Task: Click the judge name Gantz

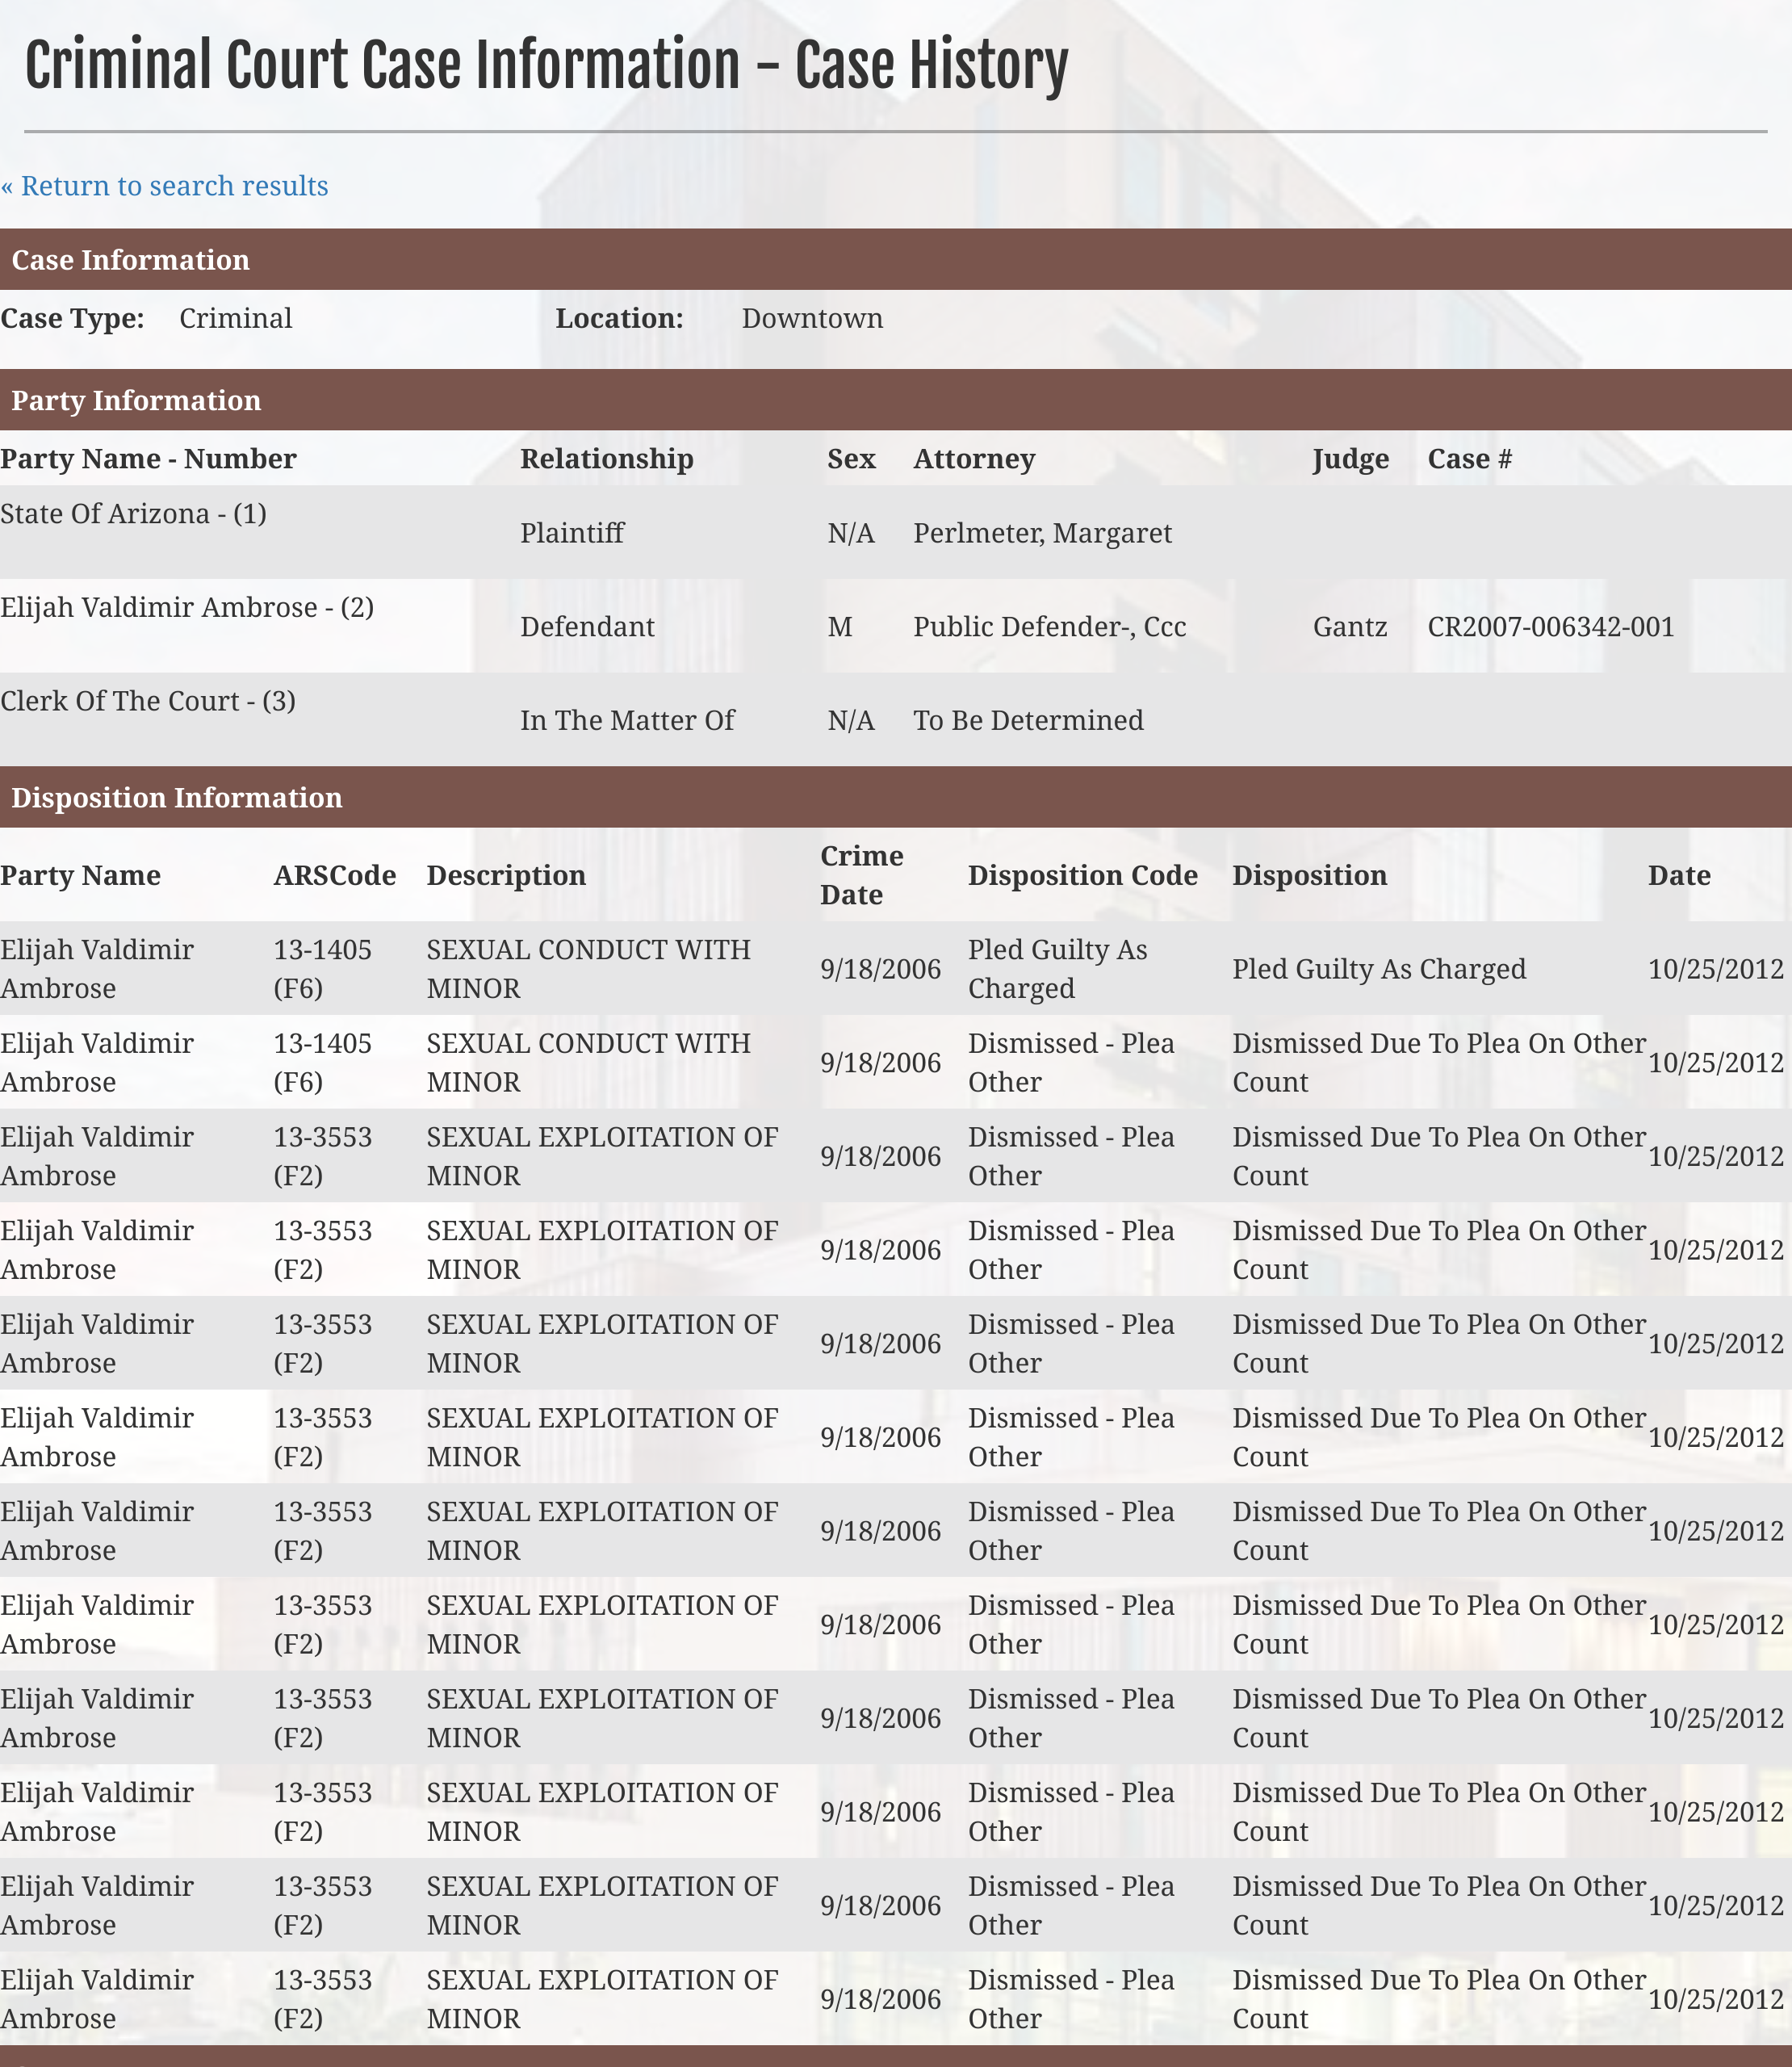Action: tap(1350, 627)
